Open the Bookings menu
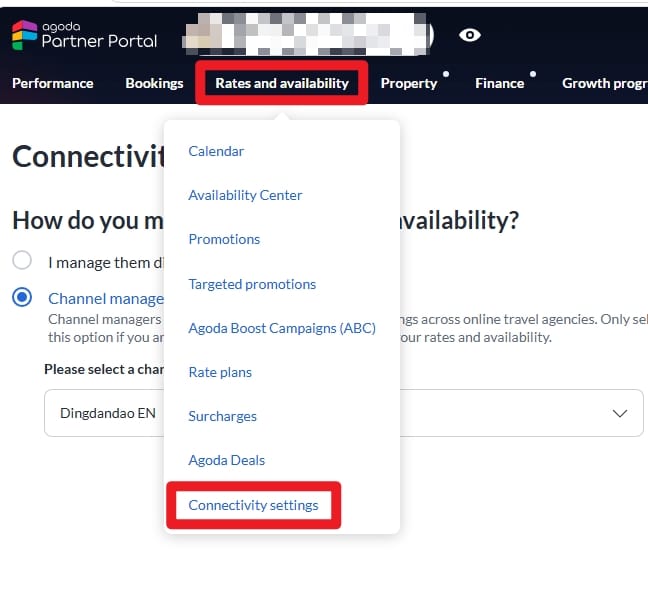The image size is (648, 608). 154,83
